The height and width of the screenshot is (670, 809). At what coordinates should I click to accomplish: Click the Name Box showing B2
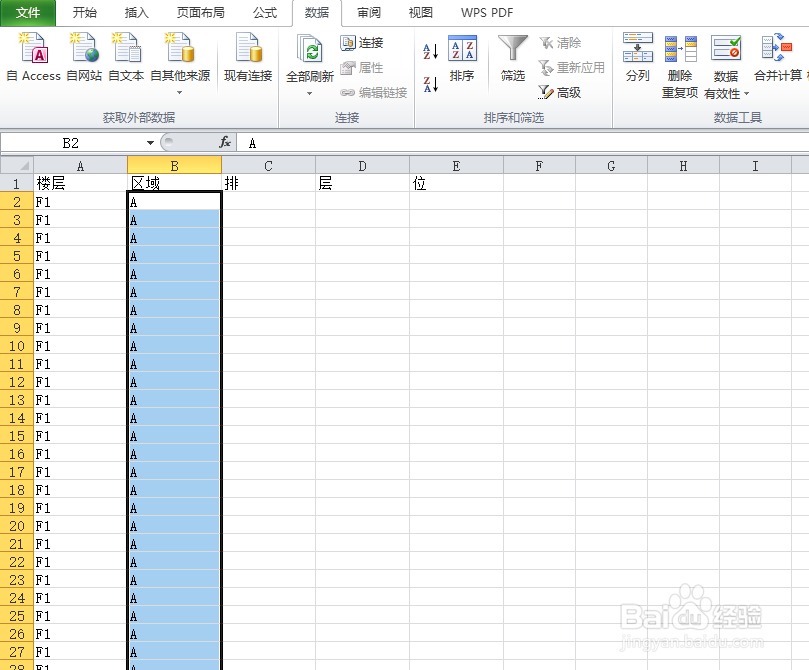pyautogui.click(x=71, y=143)
